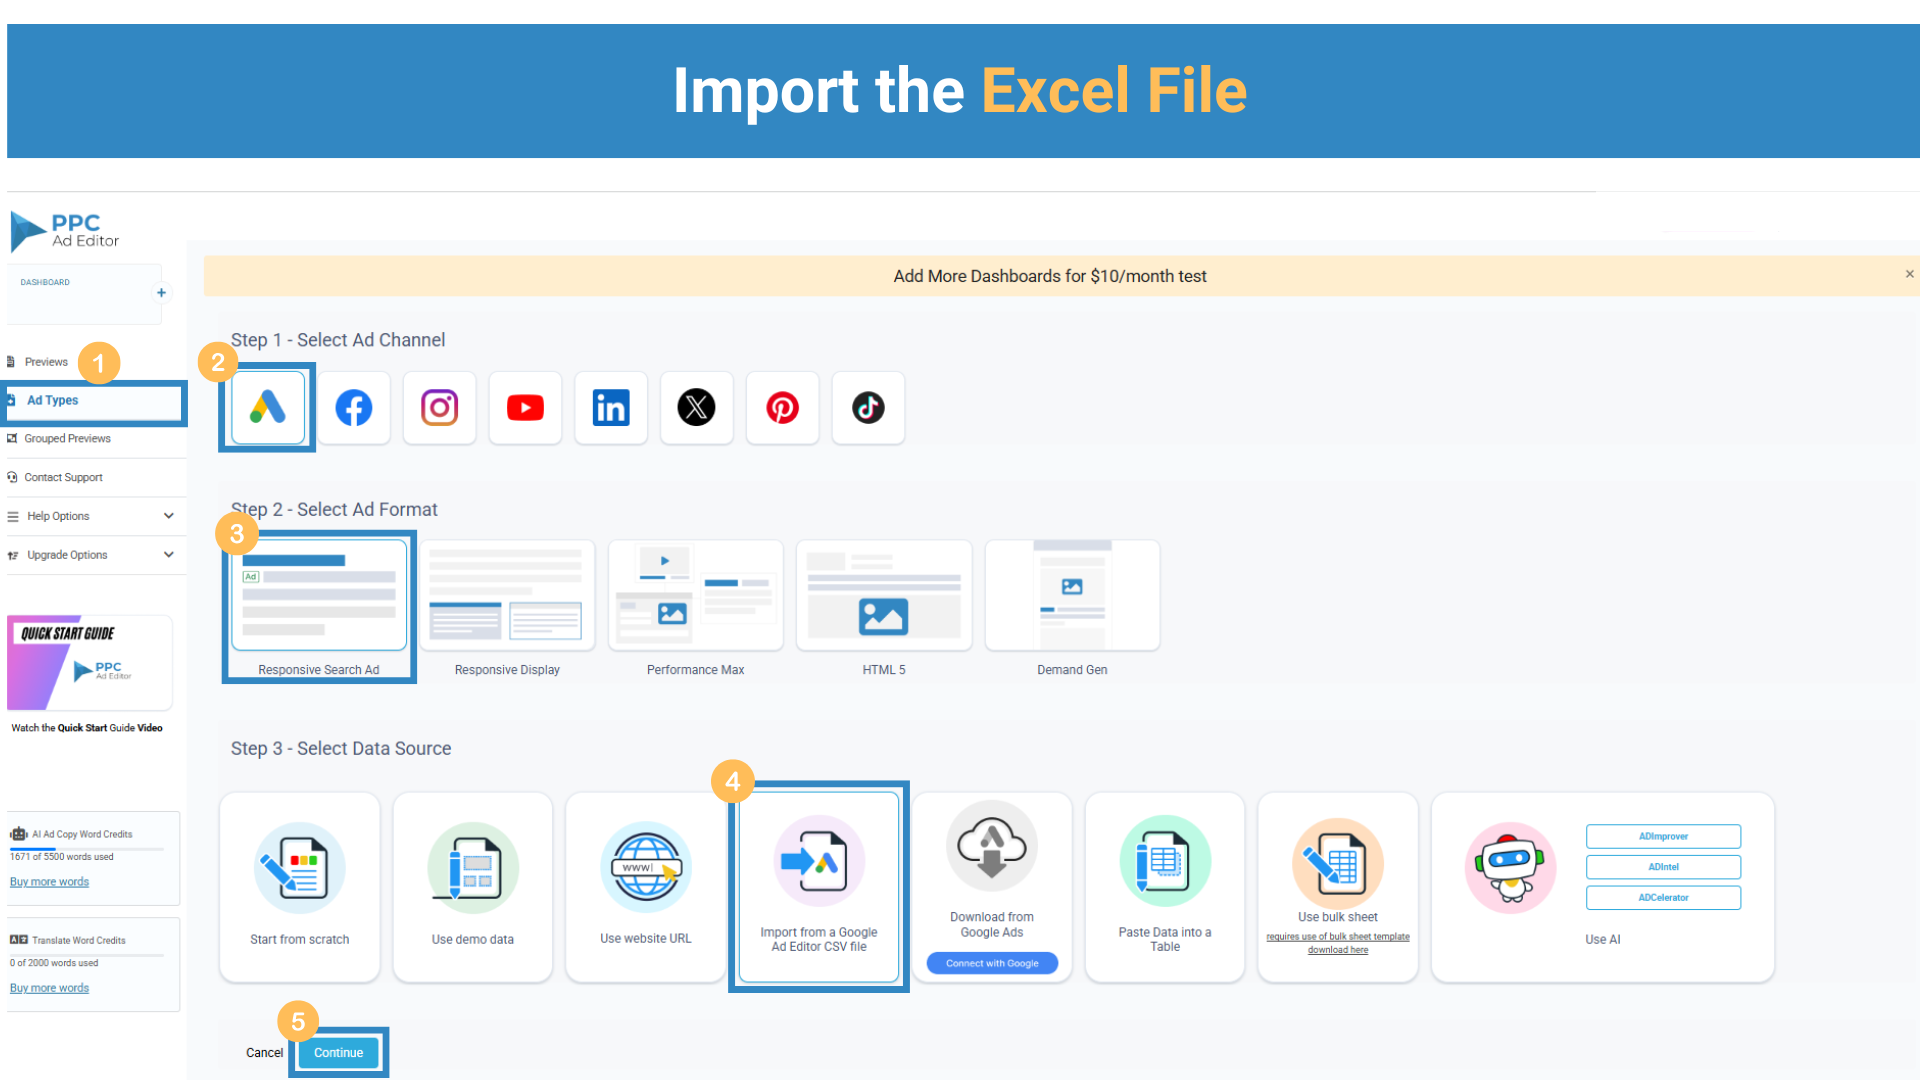Select the Facebook ad channel icon
The image size is (1920, 1080).
(x=354, y=408)
